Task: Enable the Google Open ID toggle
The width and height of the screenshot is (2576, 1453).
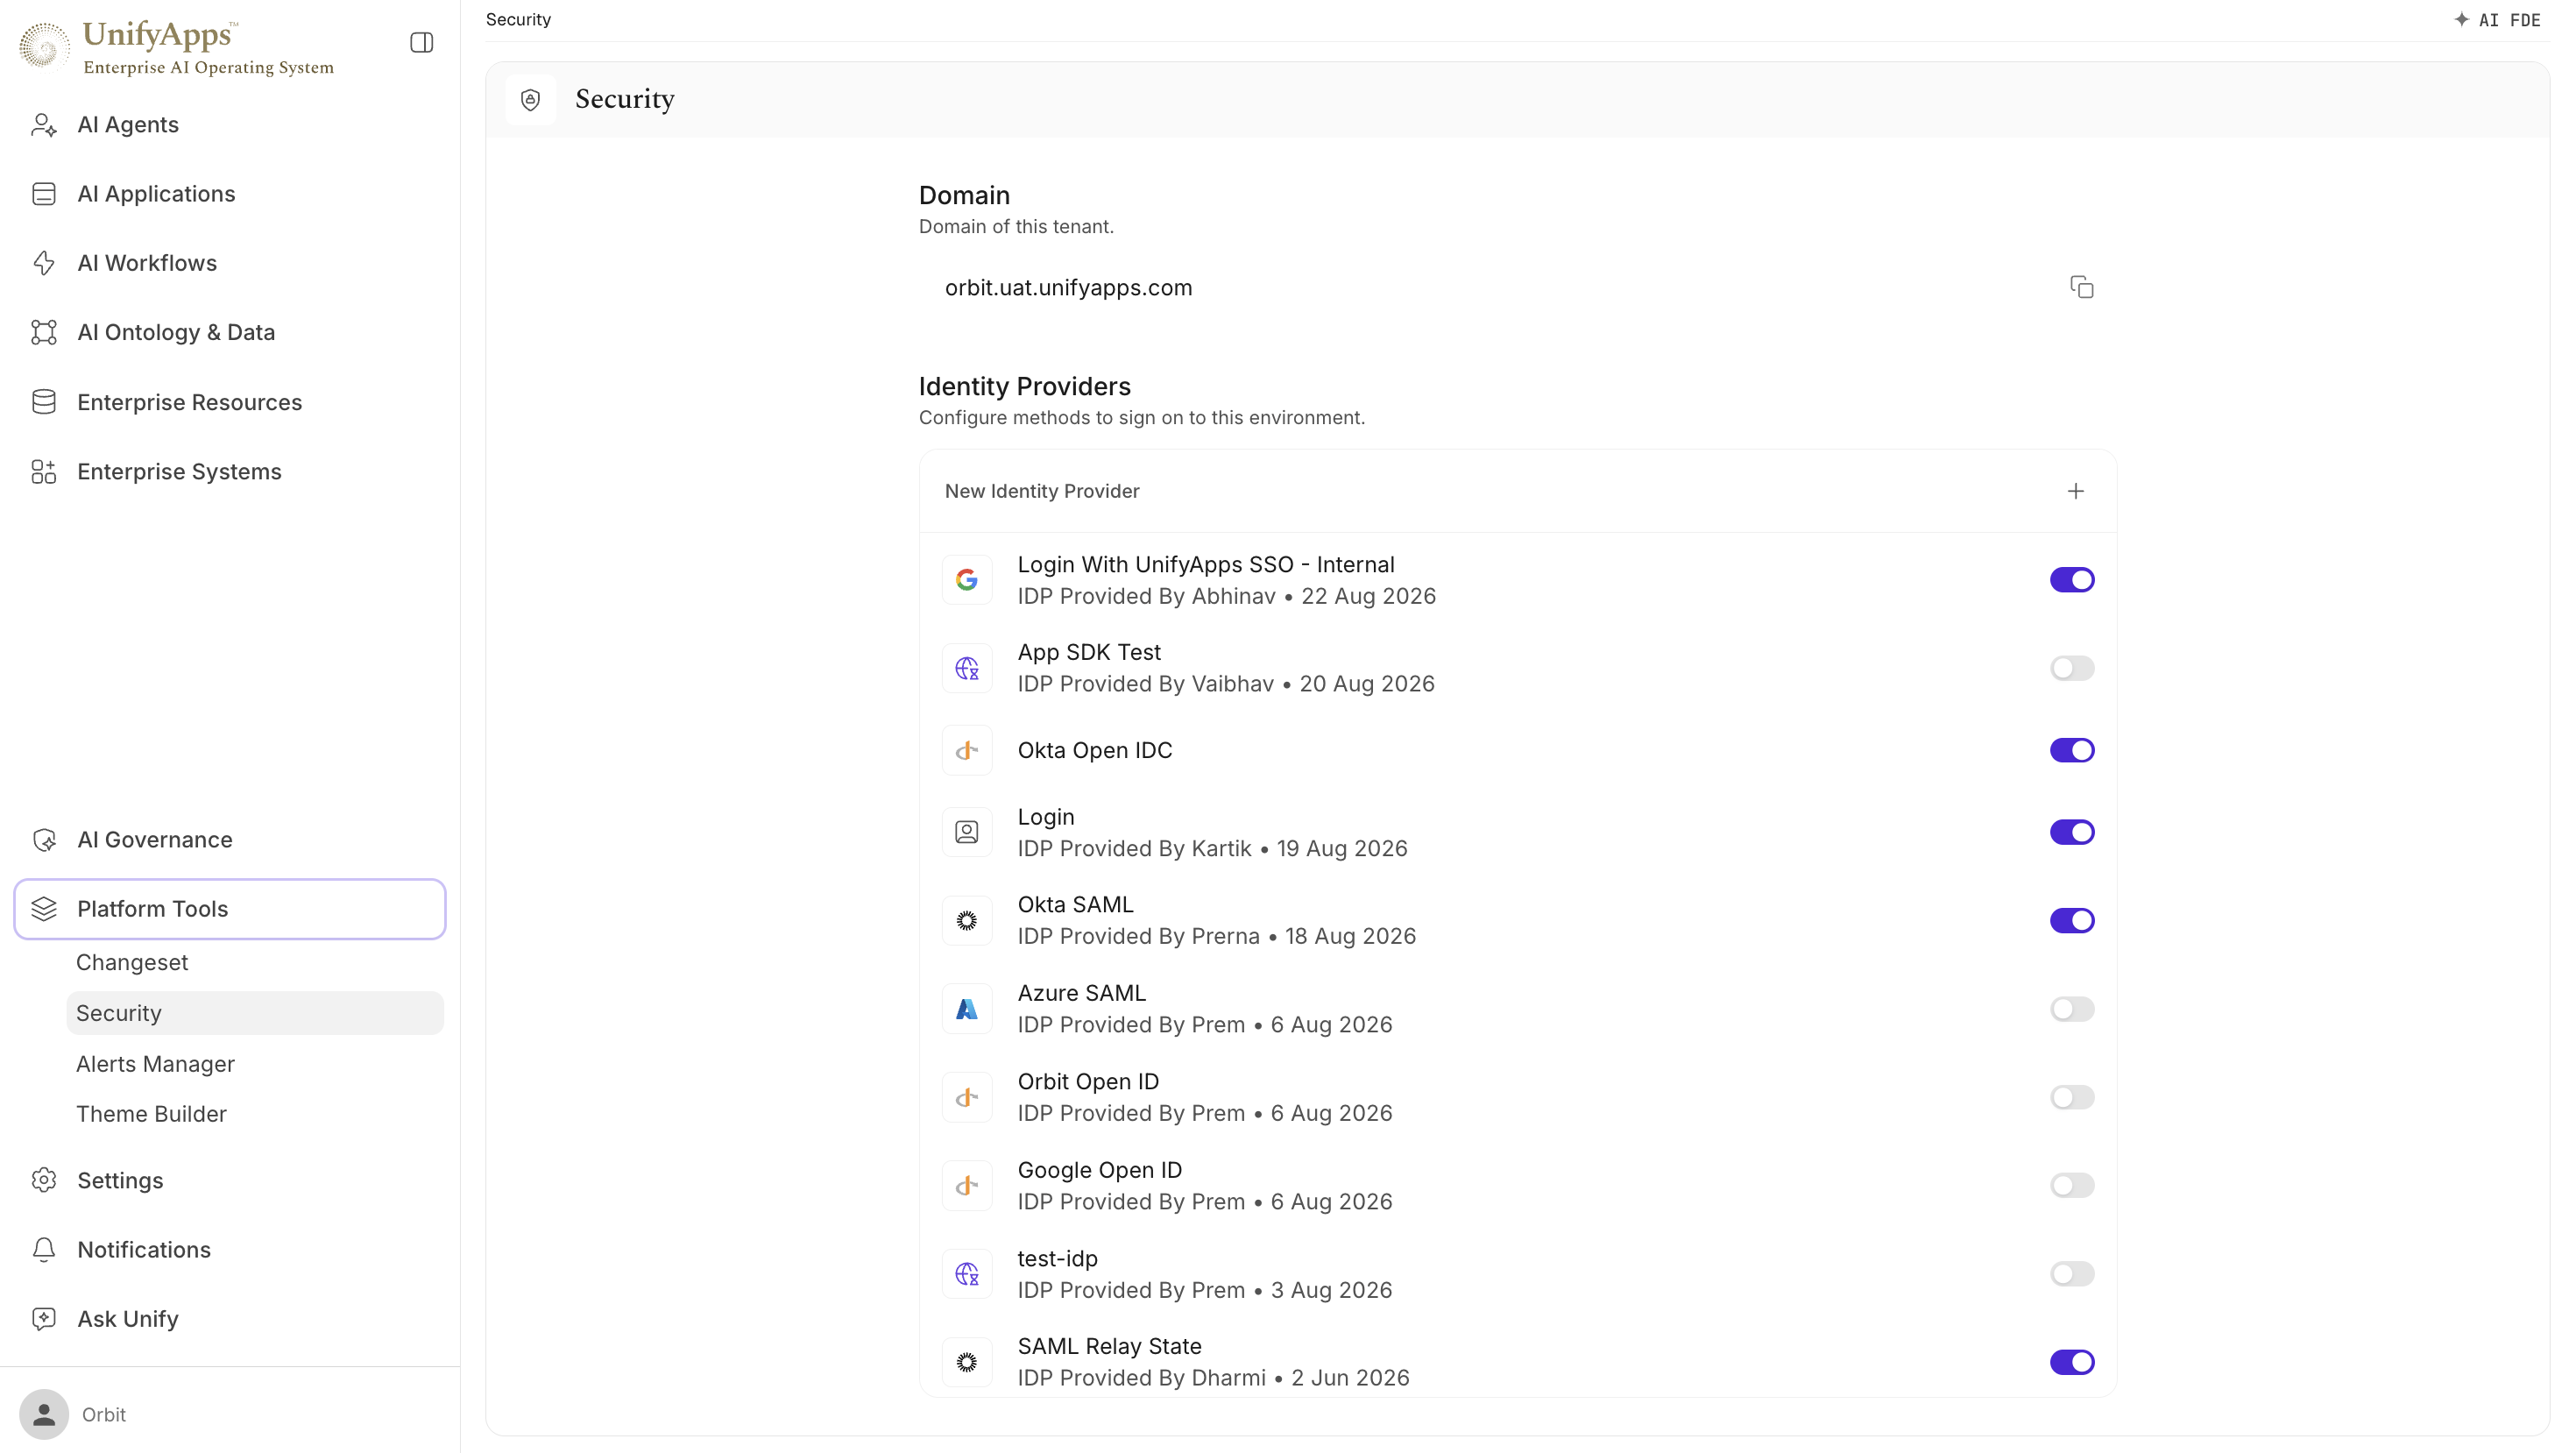Action: pyautogui.click(x=2072, y=1186)
